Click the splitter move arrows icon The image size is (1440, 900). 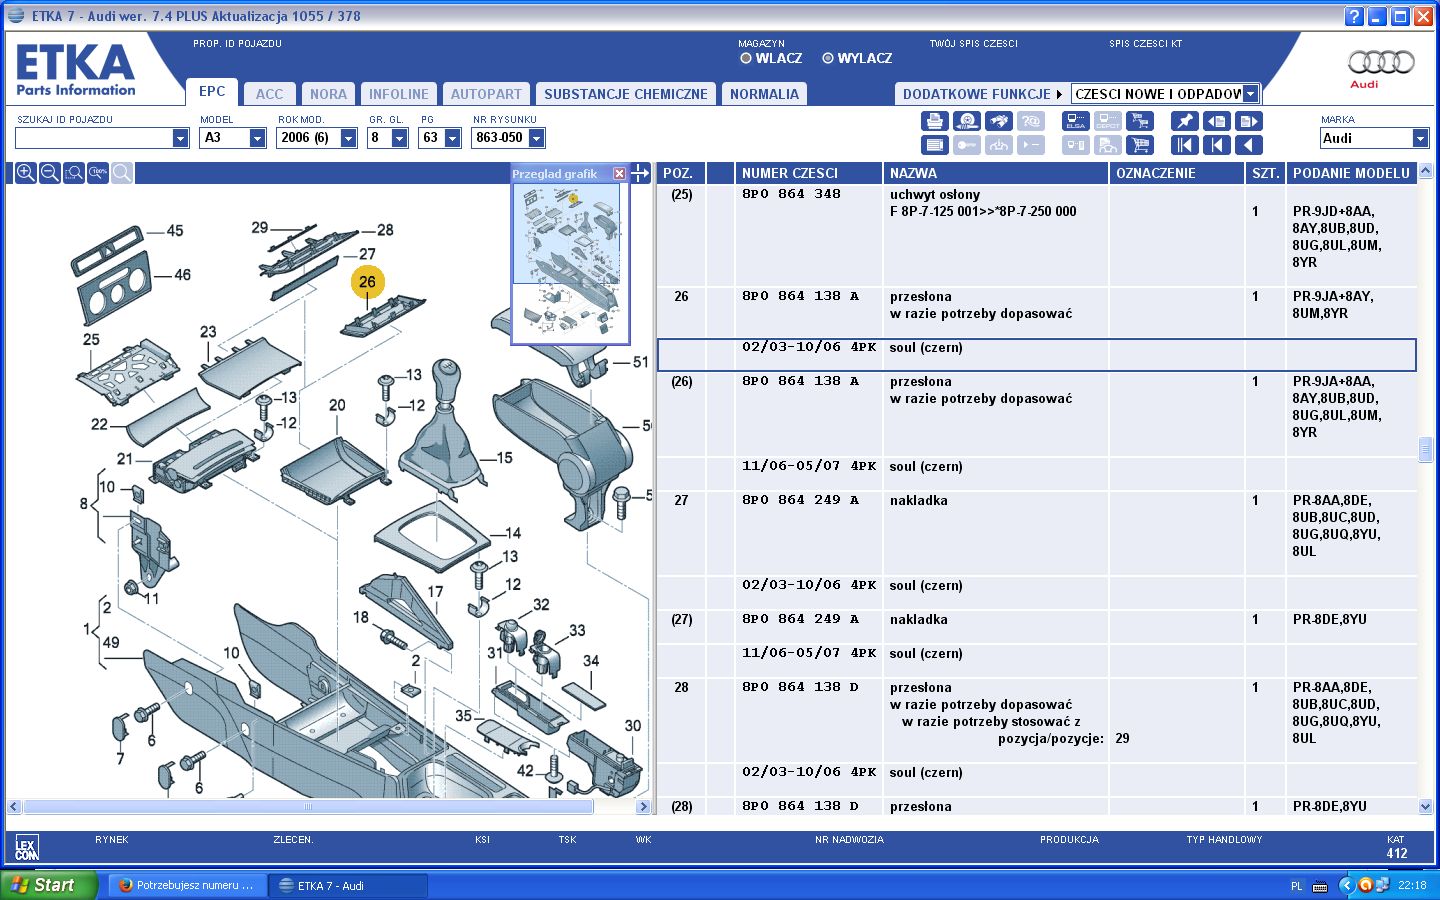641,173
